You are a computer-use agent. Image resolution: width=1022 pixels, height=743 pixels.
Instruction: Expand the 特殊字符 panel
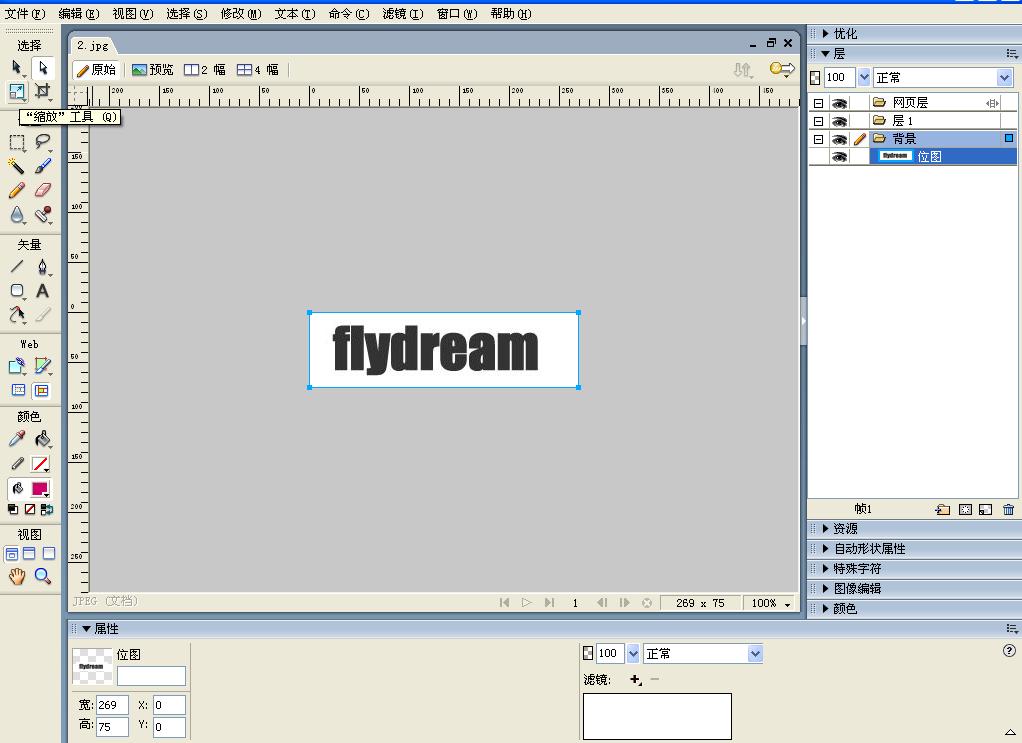(x=826, y=568)
